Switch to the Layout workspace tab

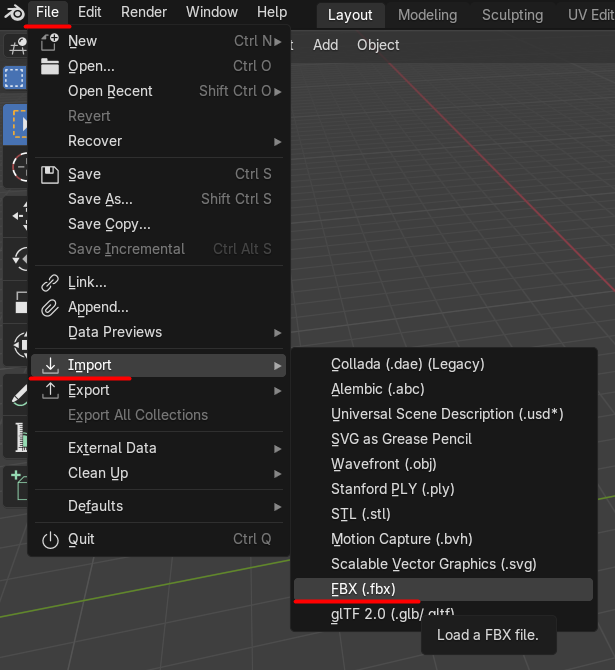(x=350, y=15)
